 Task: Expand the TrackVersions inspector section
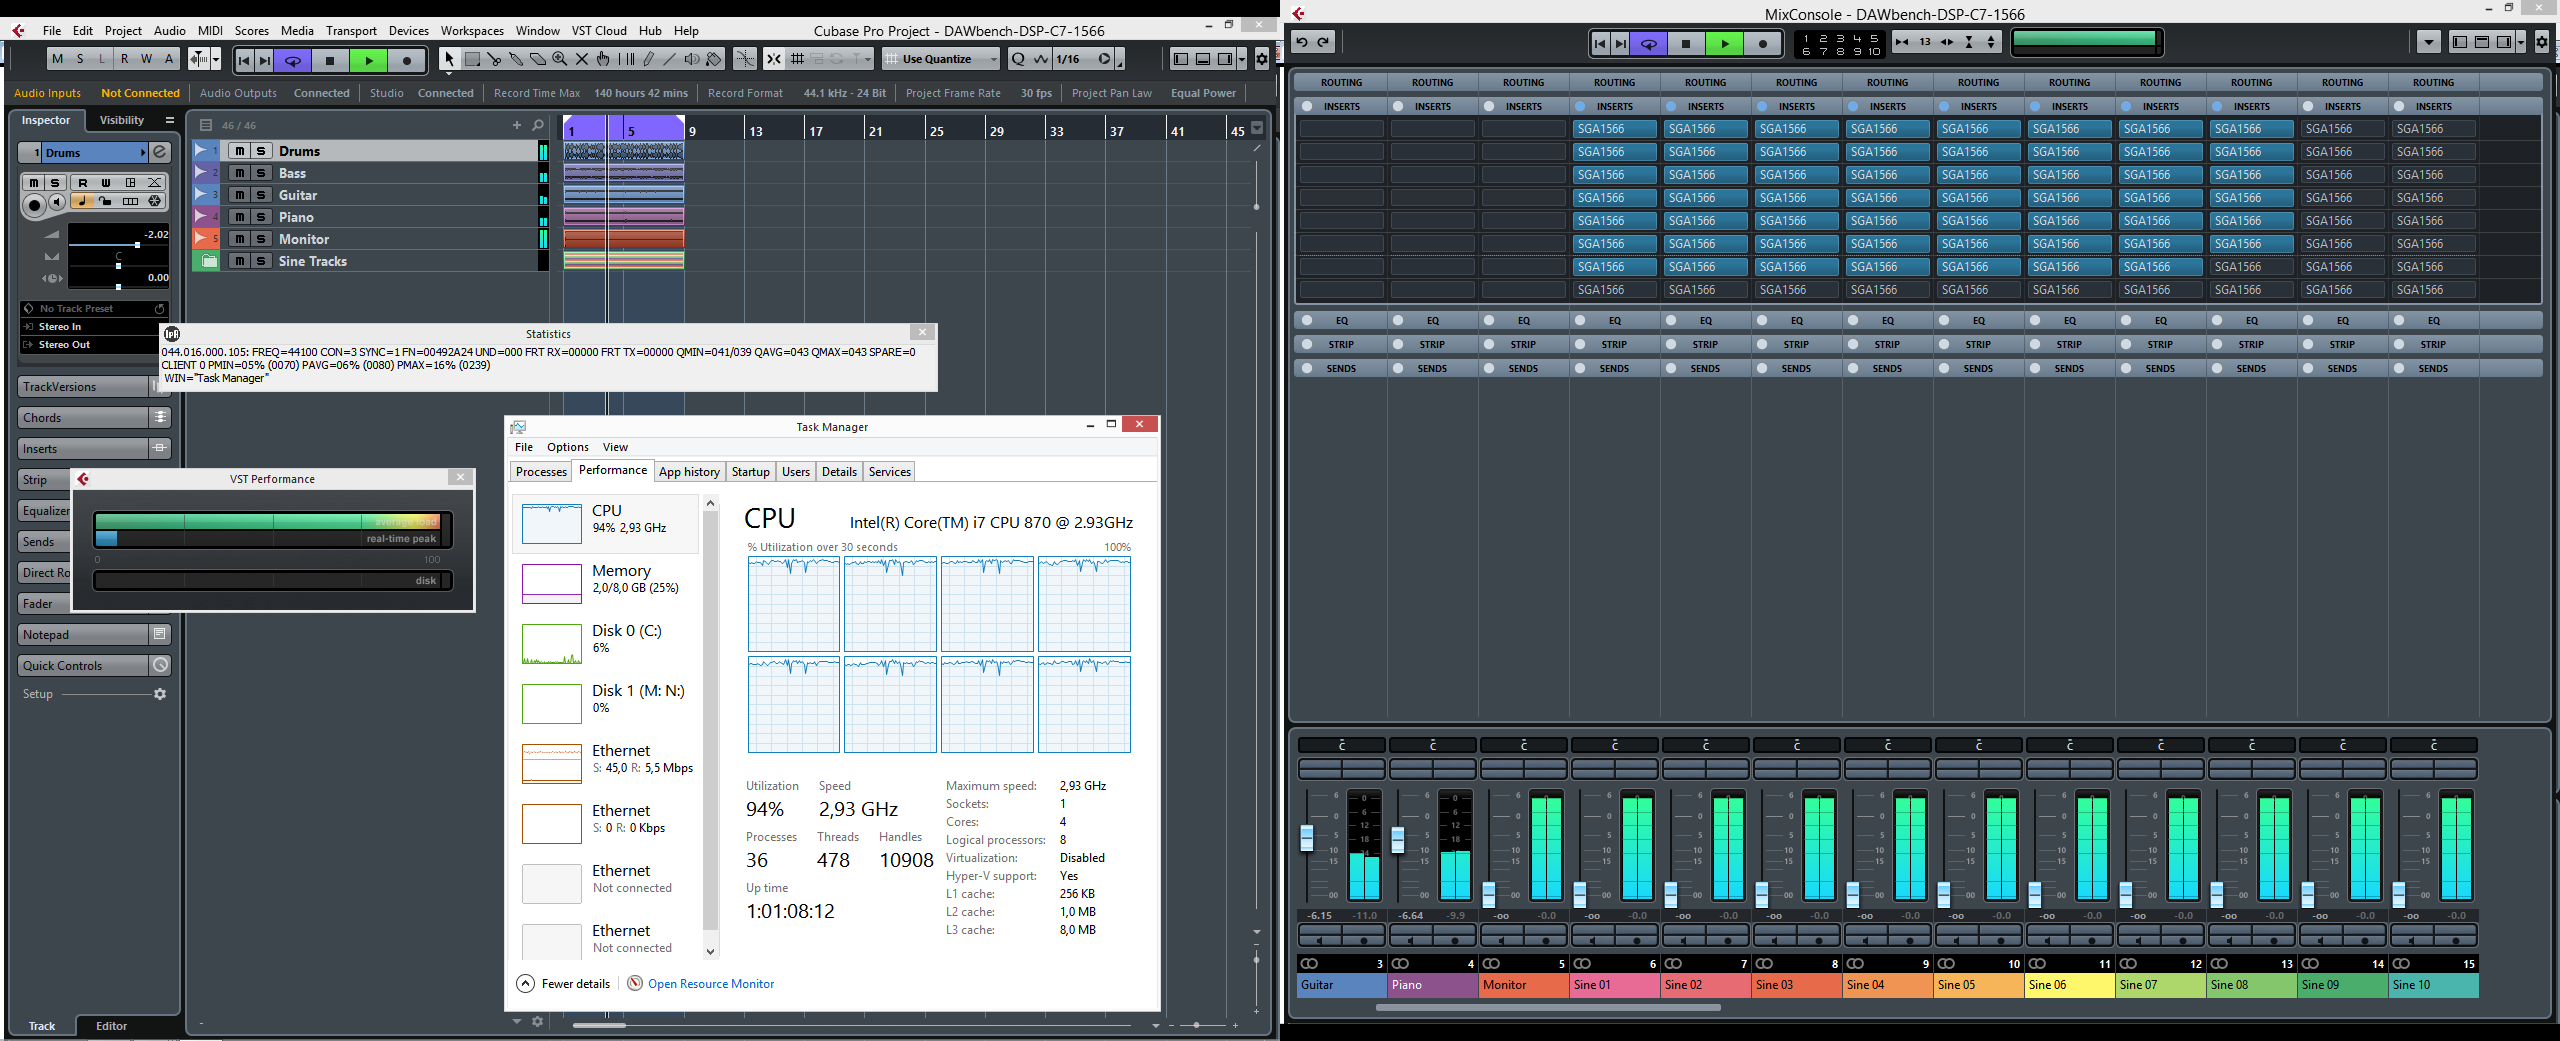click(84, 387)
